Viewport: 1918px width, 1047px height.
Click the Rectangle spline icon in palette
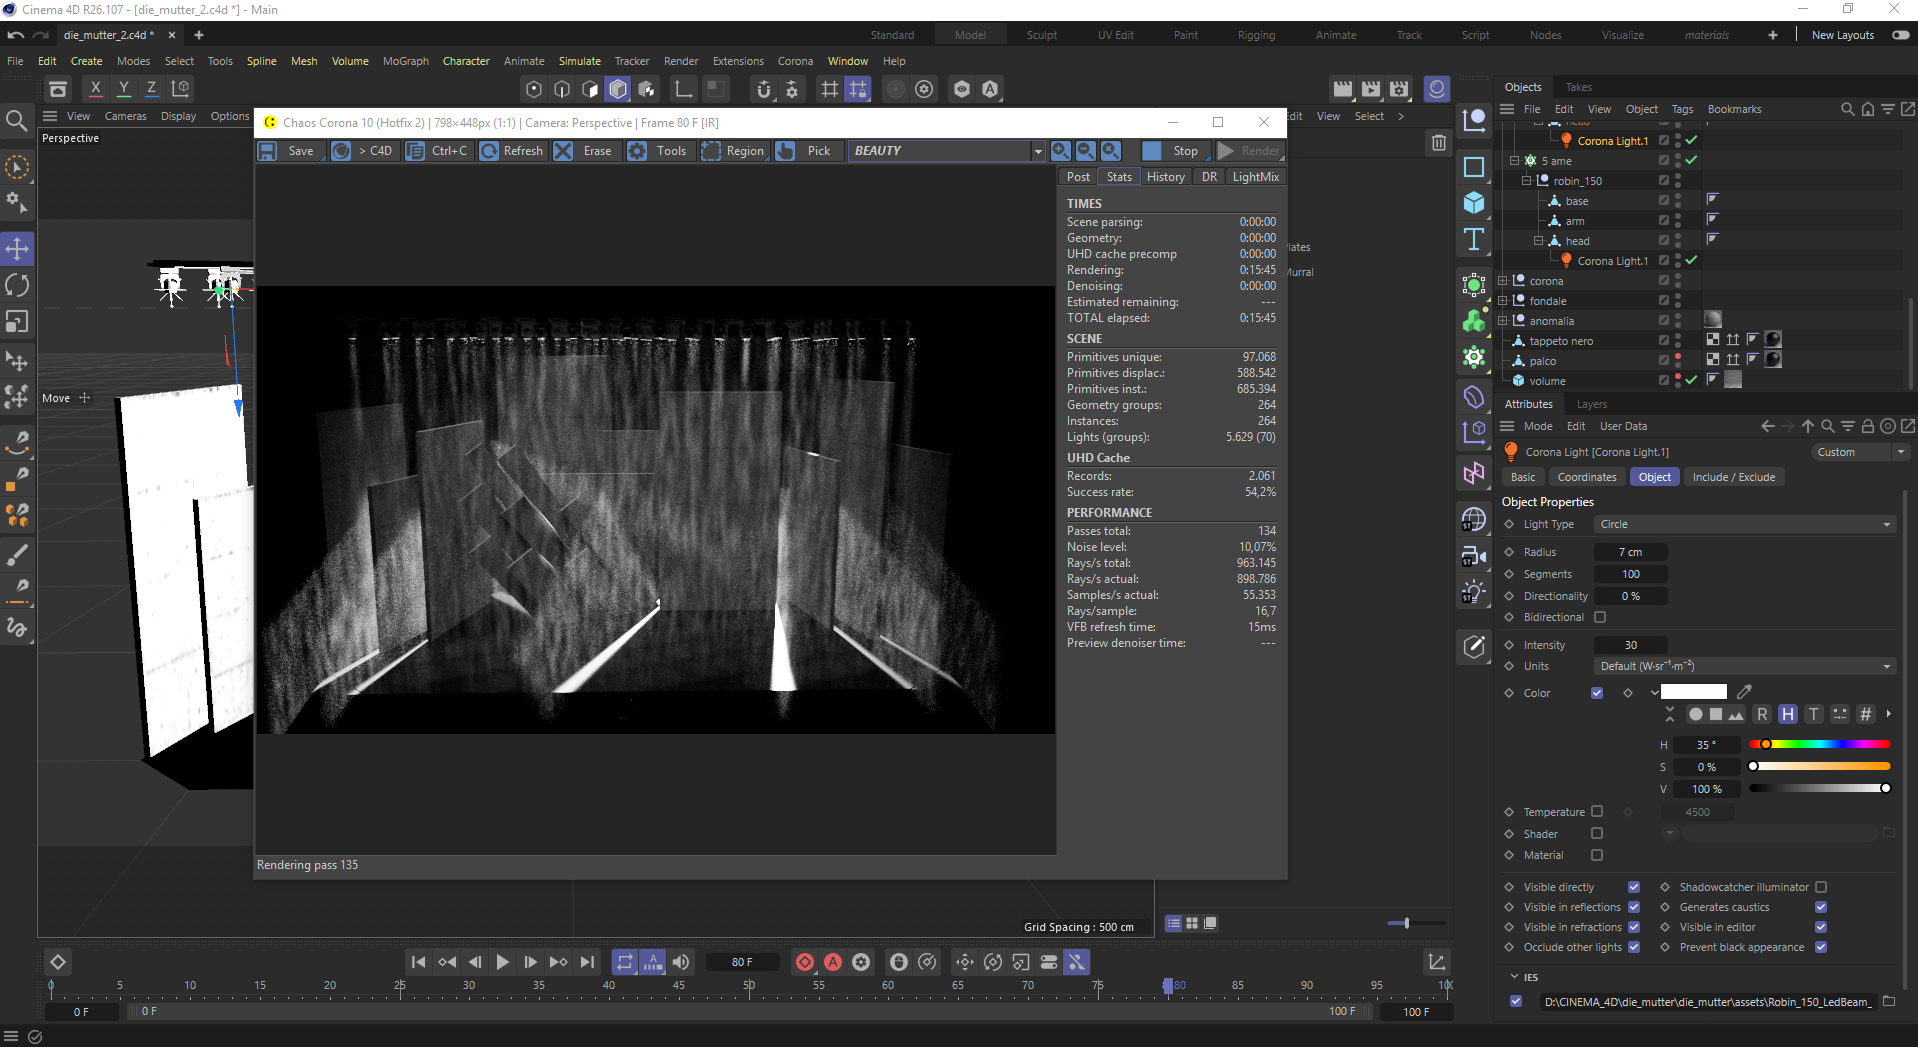[1474, 166]
